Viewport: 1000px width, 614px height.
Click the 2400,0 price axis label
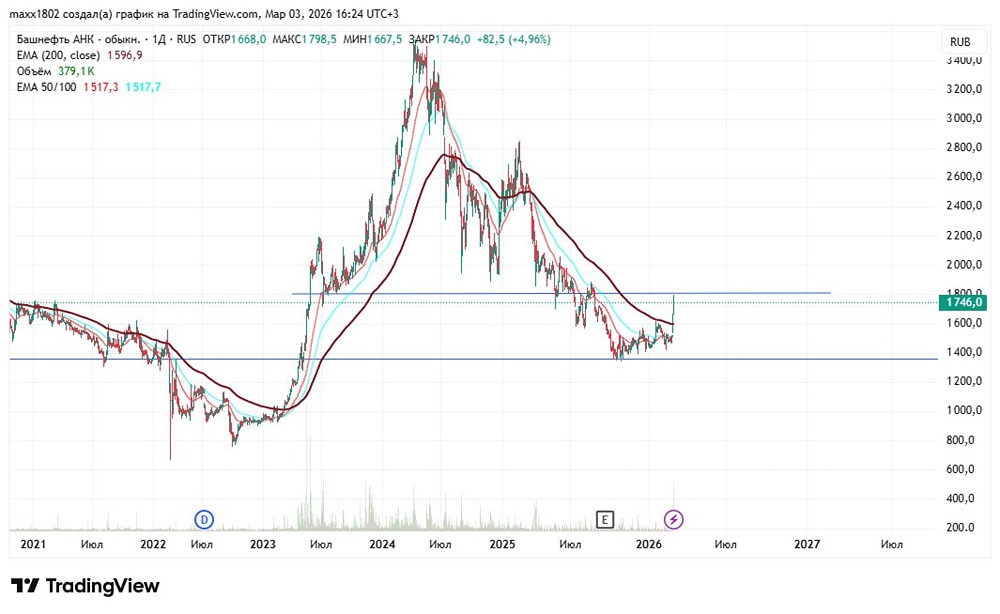(x=964, y=206)
